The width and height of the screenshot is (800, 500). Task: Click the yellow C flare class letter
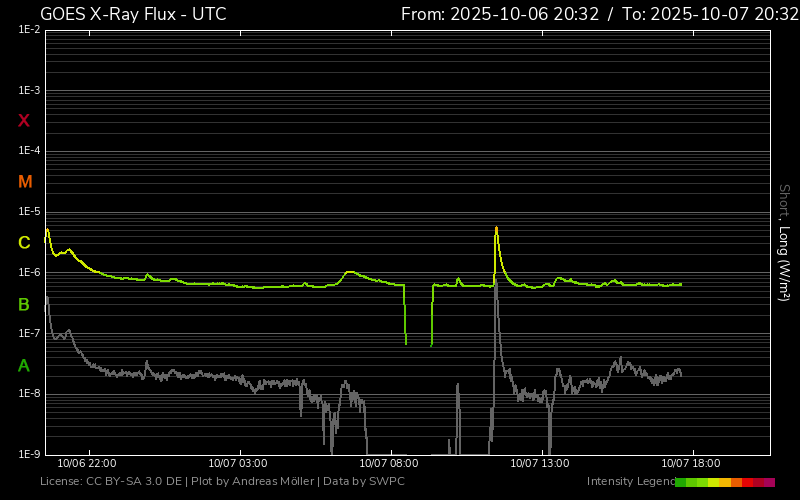point(24,243)
